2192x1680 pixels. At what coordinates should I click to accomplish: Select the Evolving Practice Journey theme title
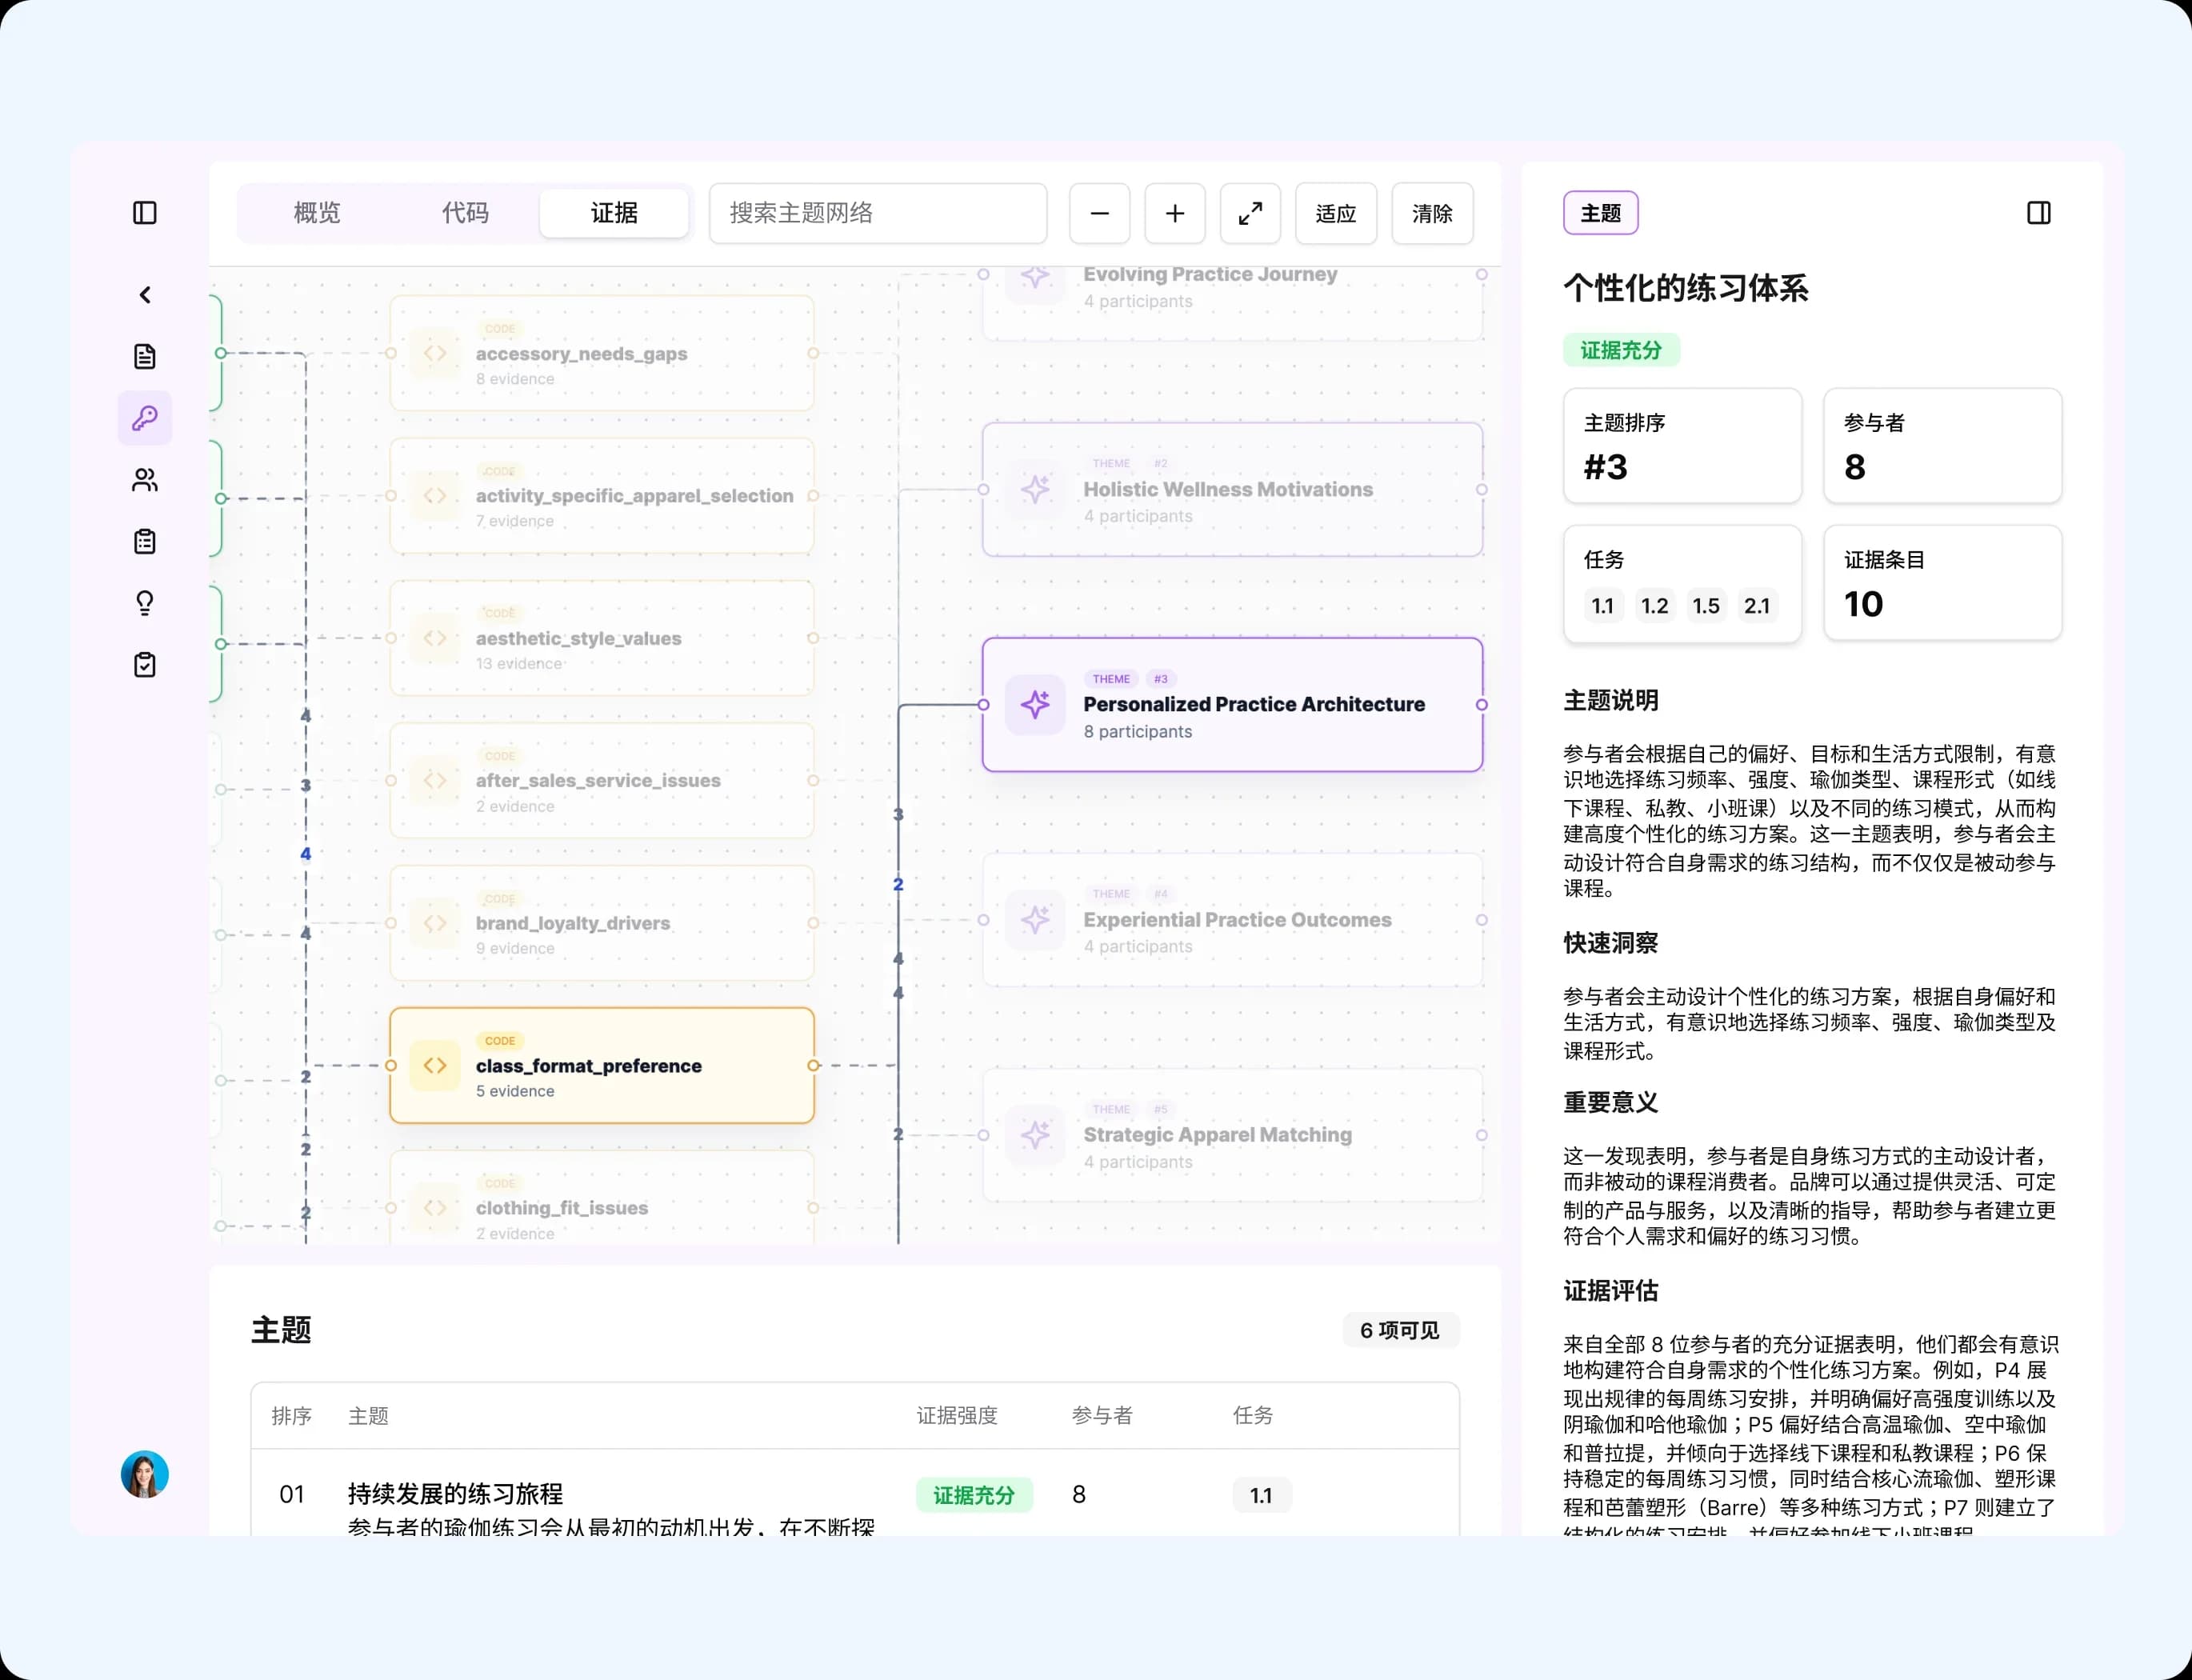coord(1210,274)
